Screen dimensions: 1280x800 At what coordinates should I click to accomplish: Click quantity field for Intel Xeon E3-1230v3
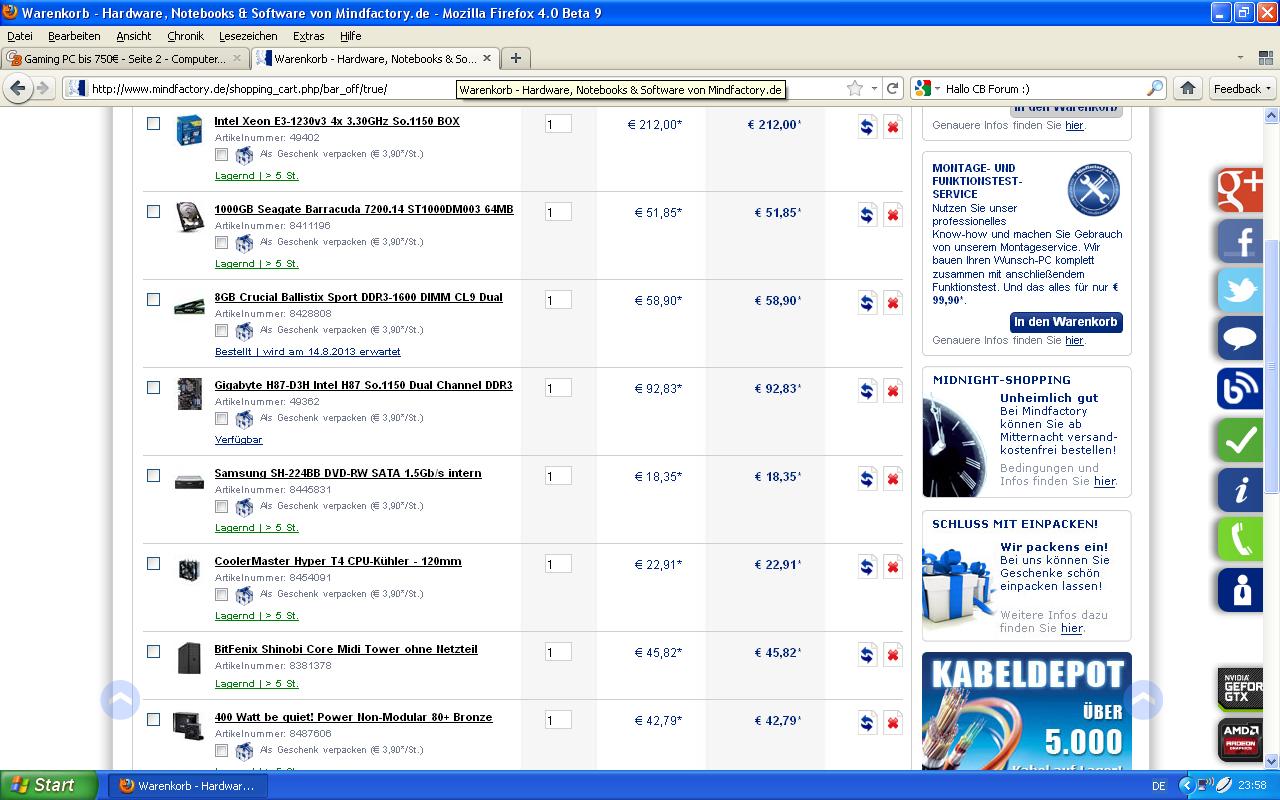(x=558, y=124)
